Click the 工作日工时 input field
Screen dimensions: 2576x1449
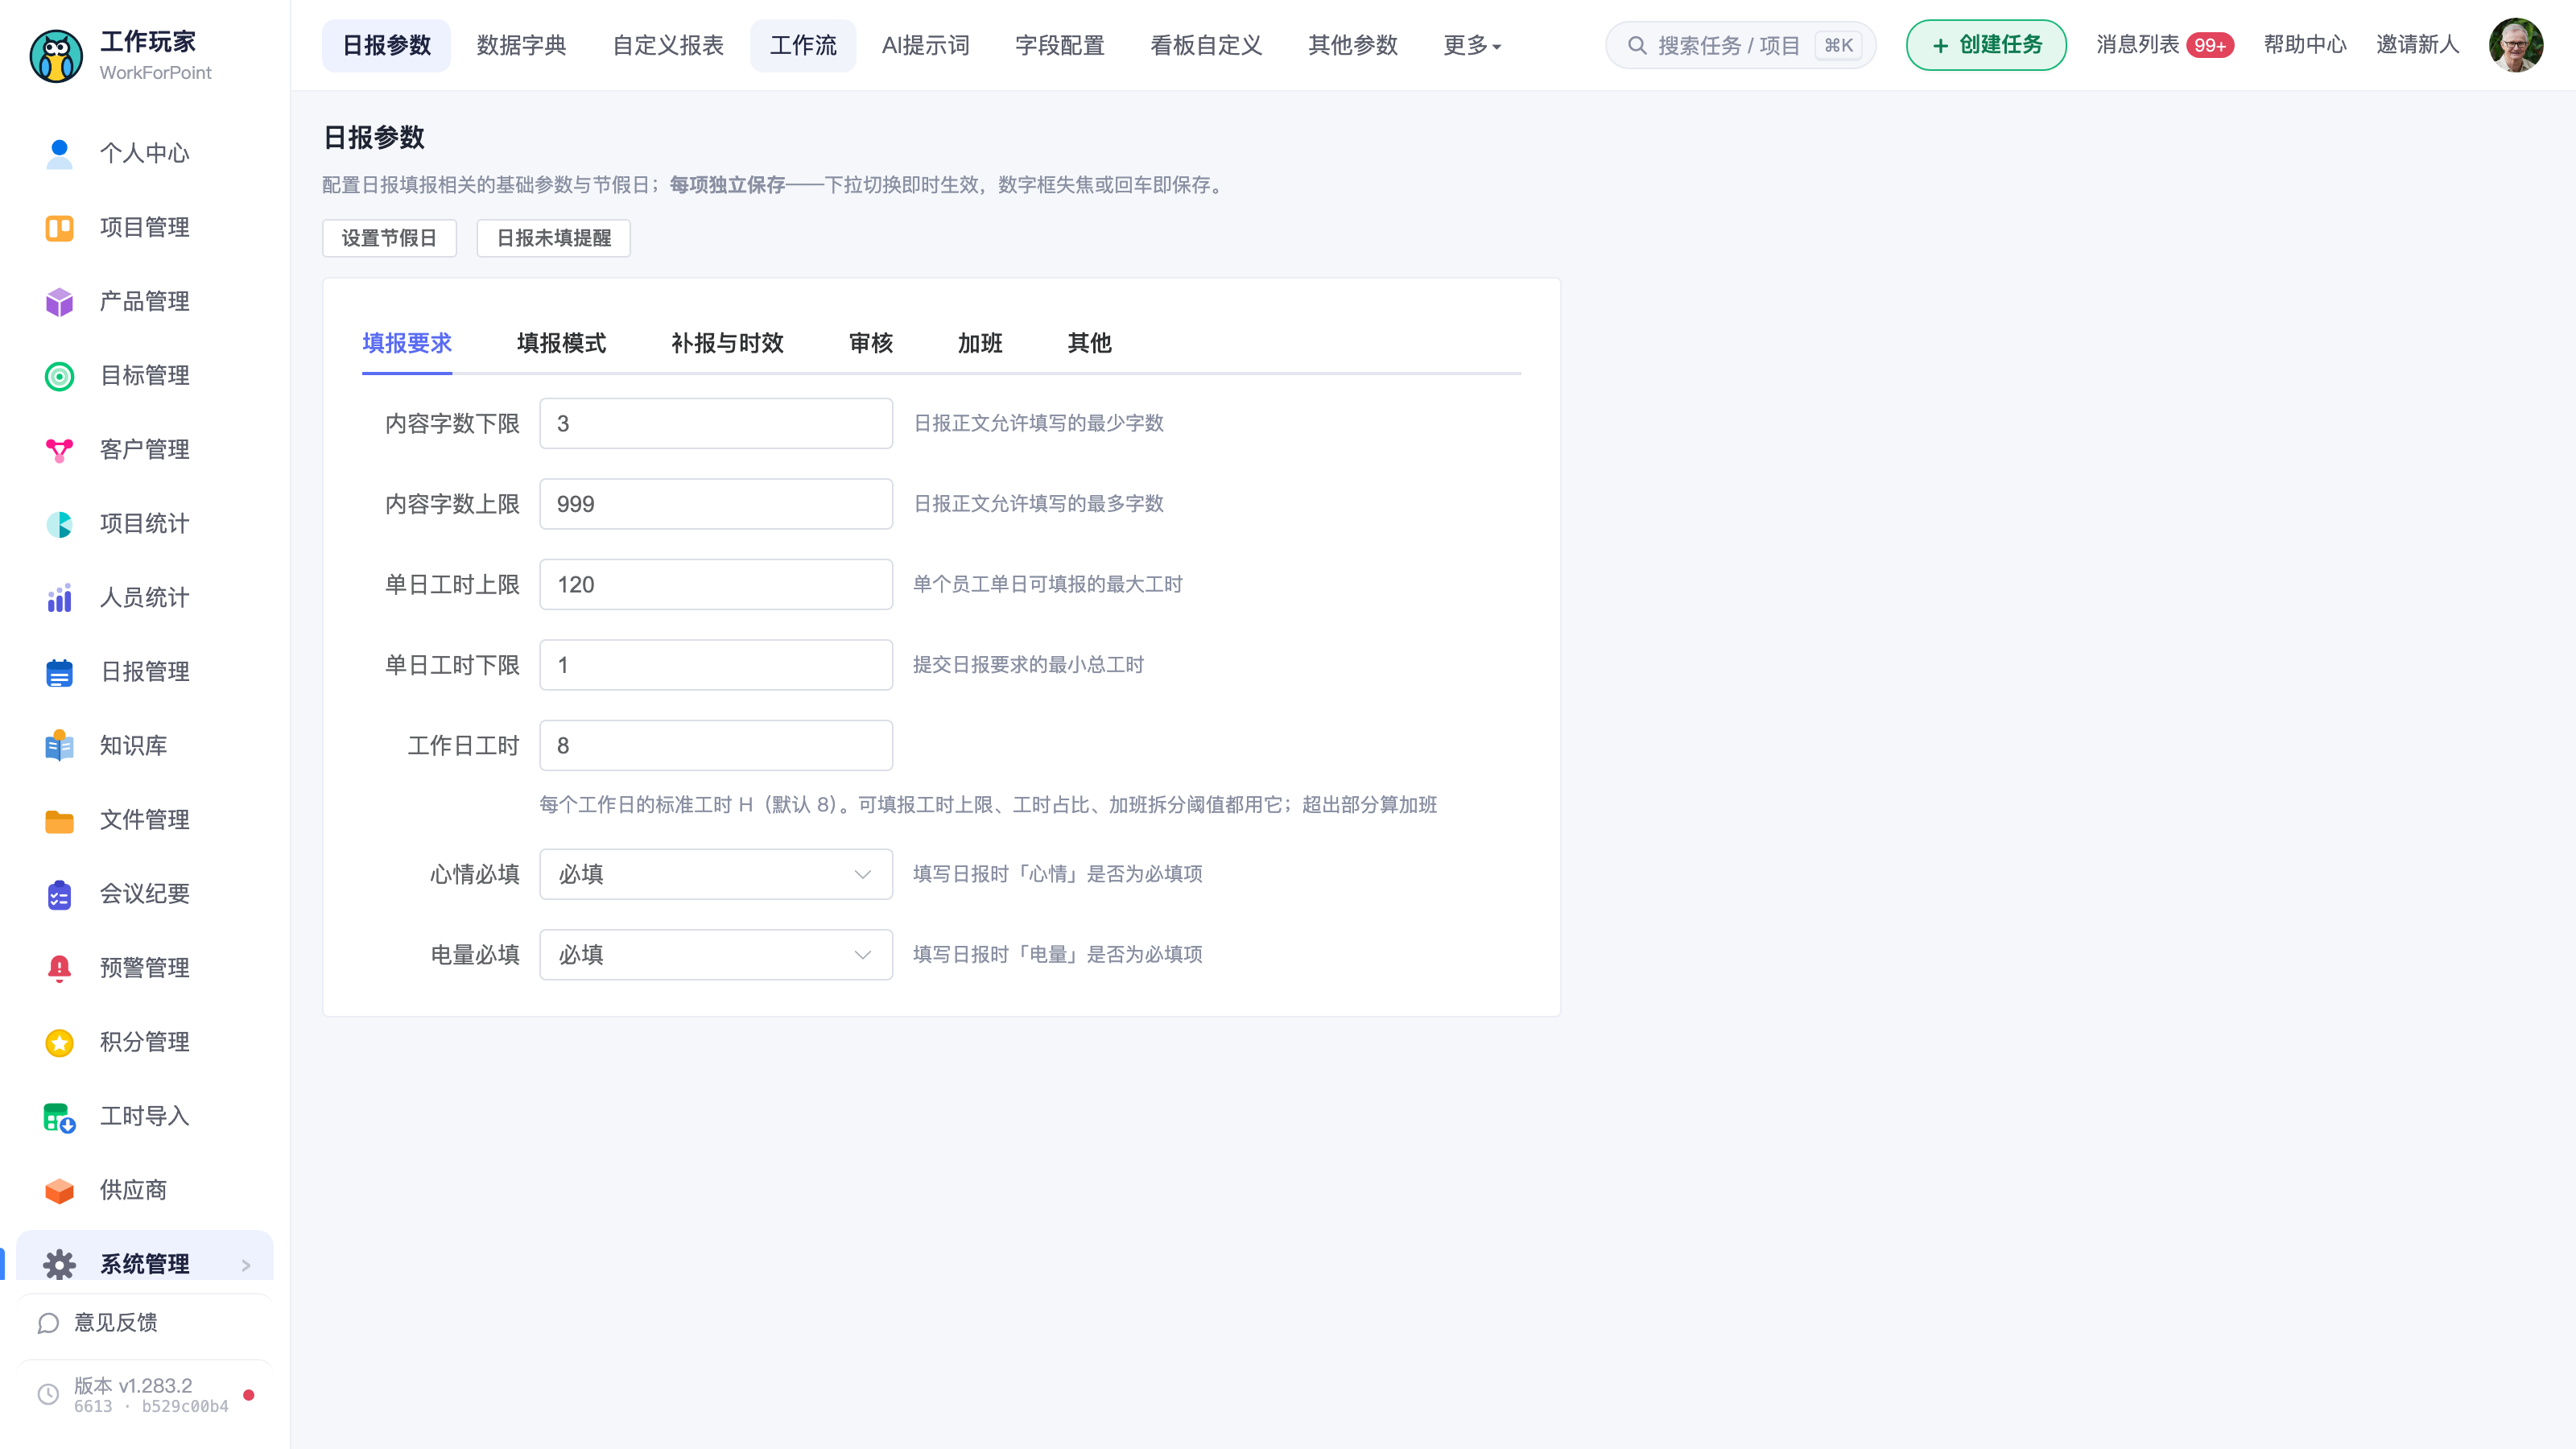pos(716,745)
